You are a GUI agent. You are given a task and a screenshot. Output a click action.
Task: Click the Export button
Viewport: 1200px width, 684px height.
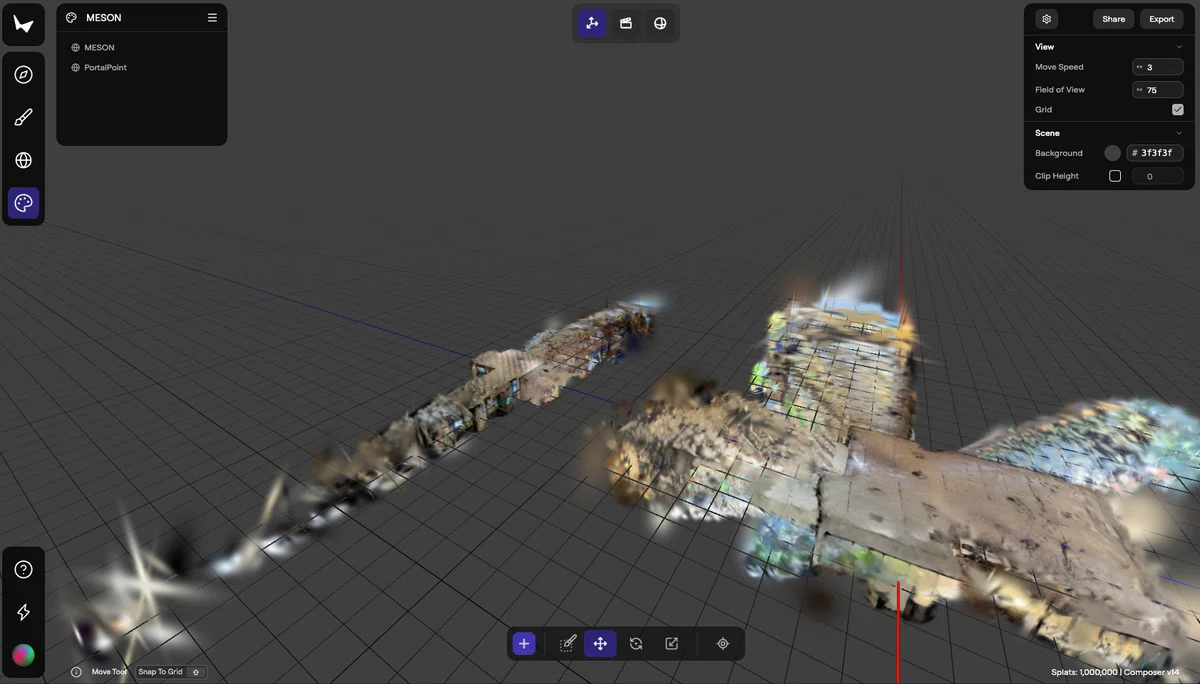click(x=1162, y=19)
